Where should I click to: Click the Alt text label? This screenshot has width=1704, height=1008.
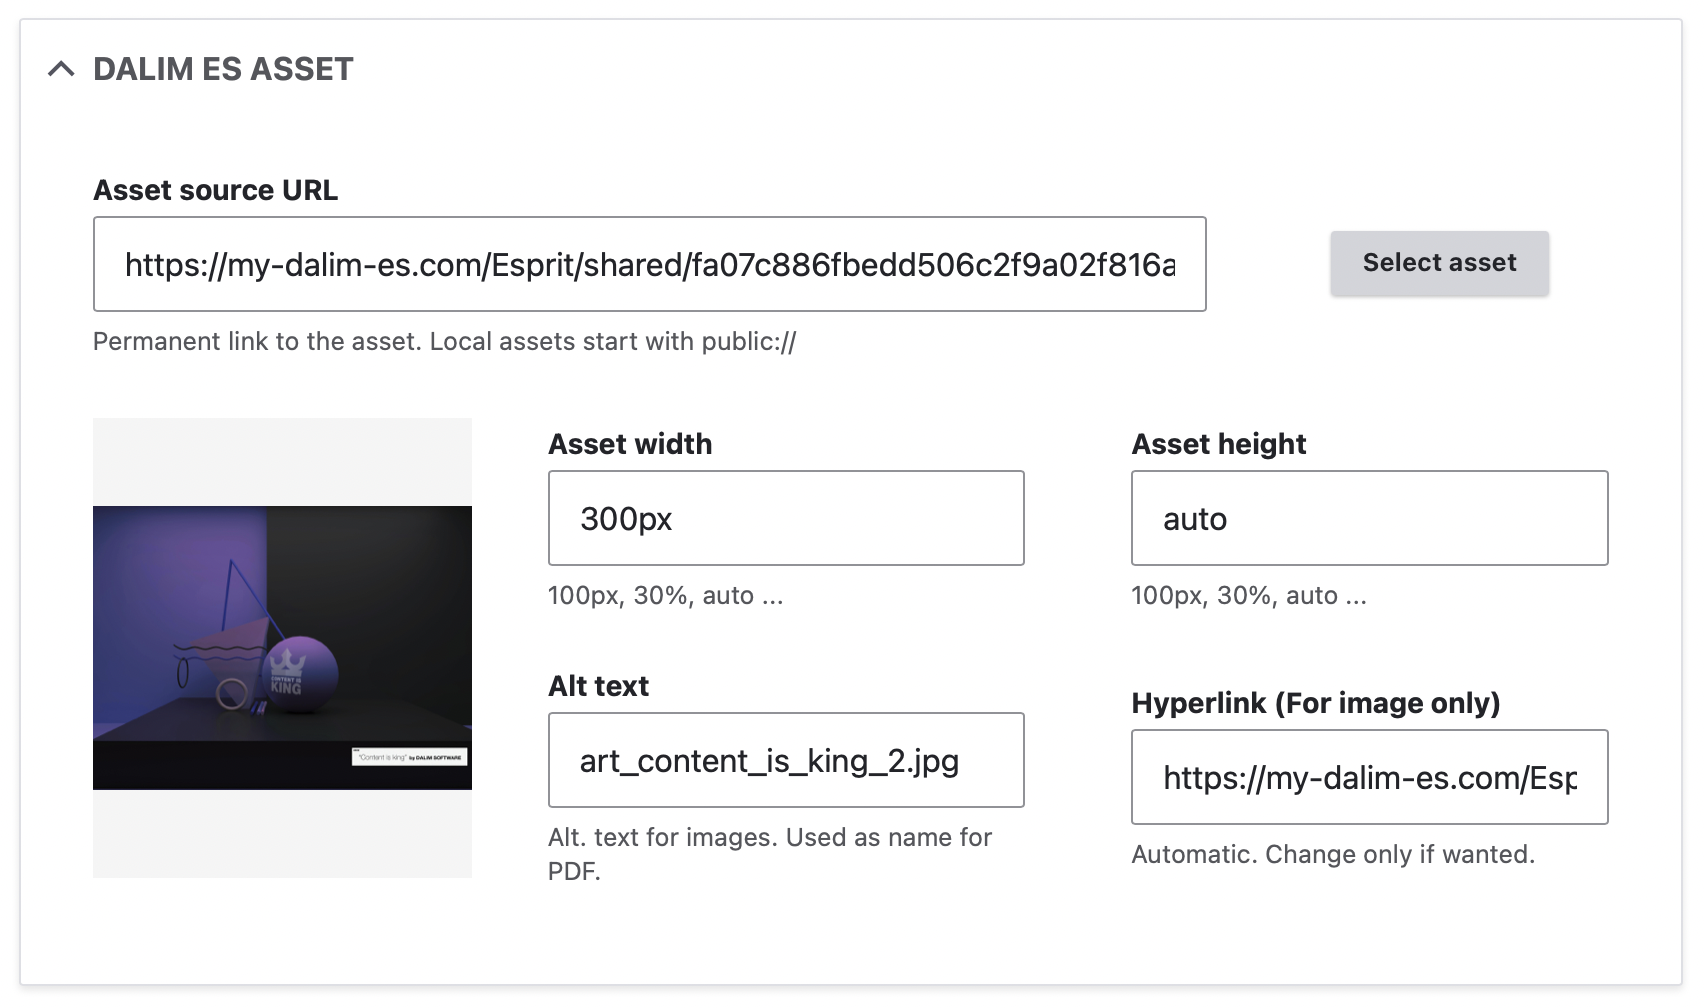[598, 686]
